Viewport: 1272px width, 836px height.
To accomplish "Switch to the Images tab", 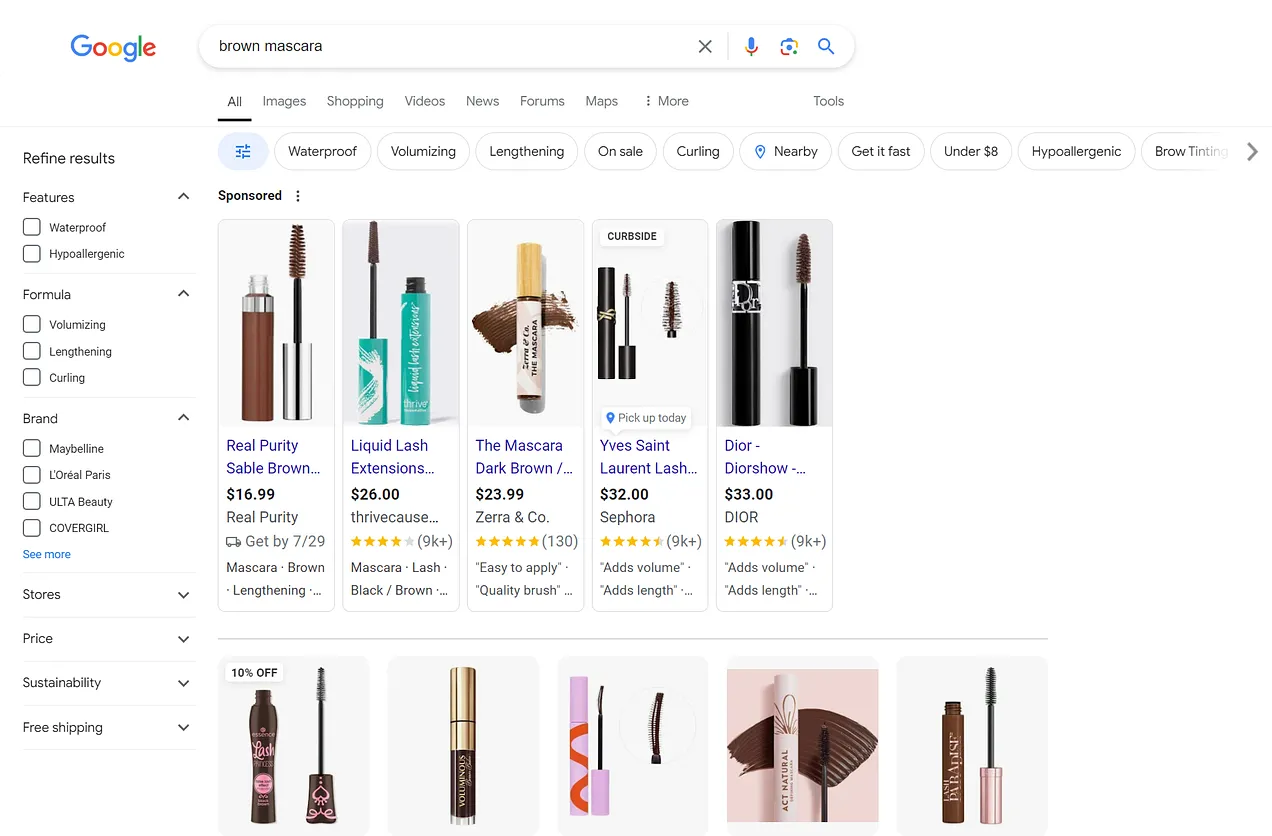I will [x=284, y=101].
